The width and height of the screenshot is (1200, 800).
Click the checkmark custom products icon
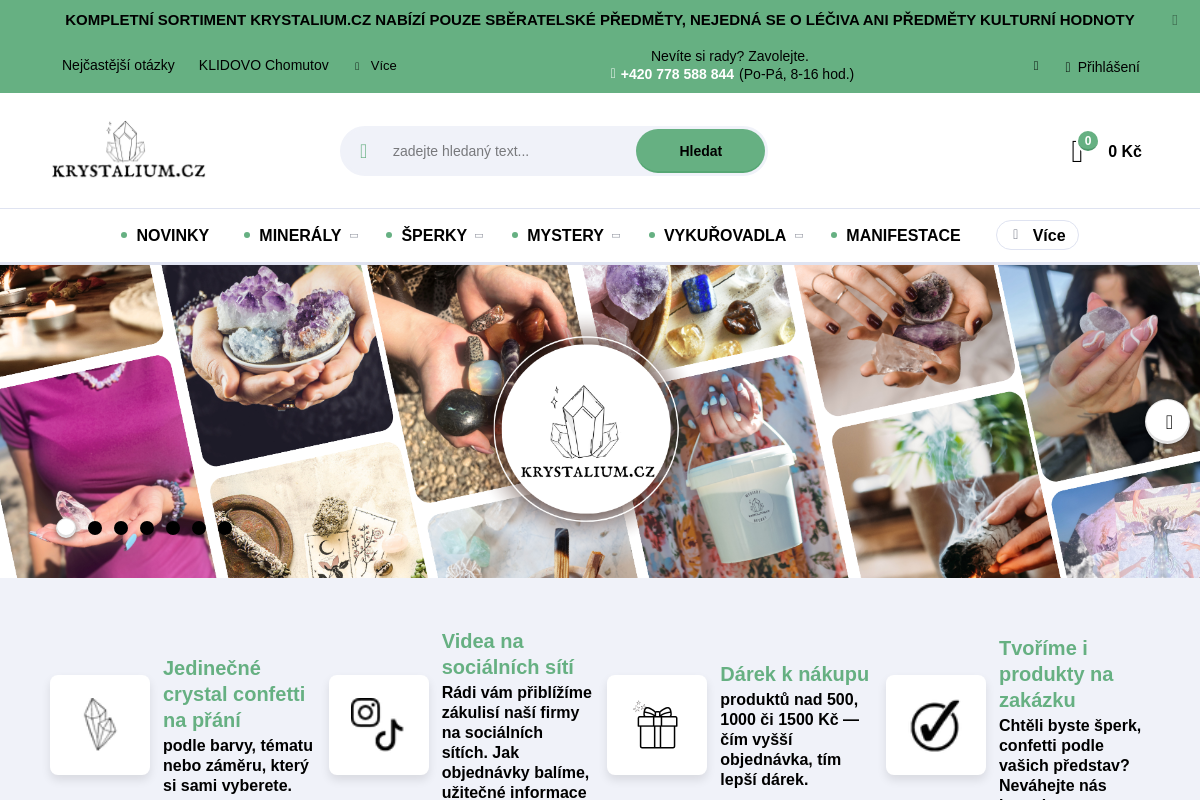(936, 725)
